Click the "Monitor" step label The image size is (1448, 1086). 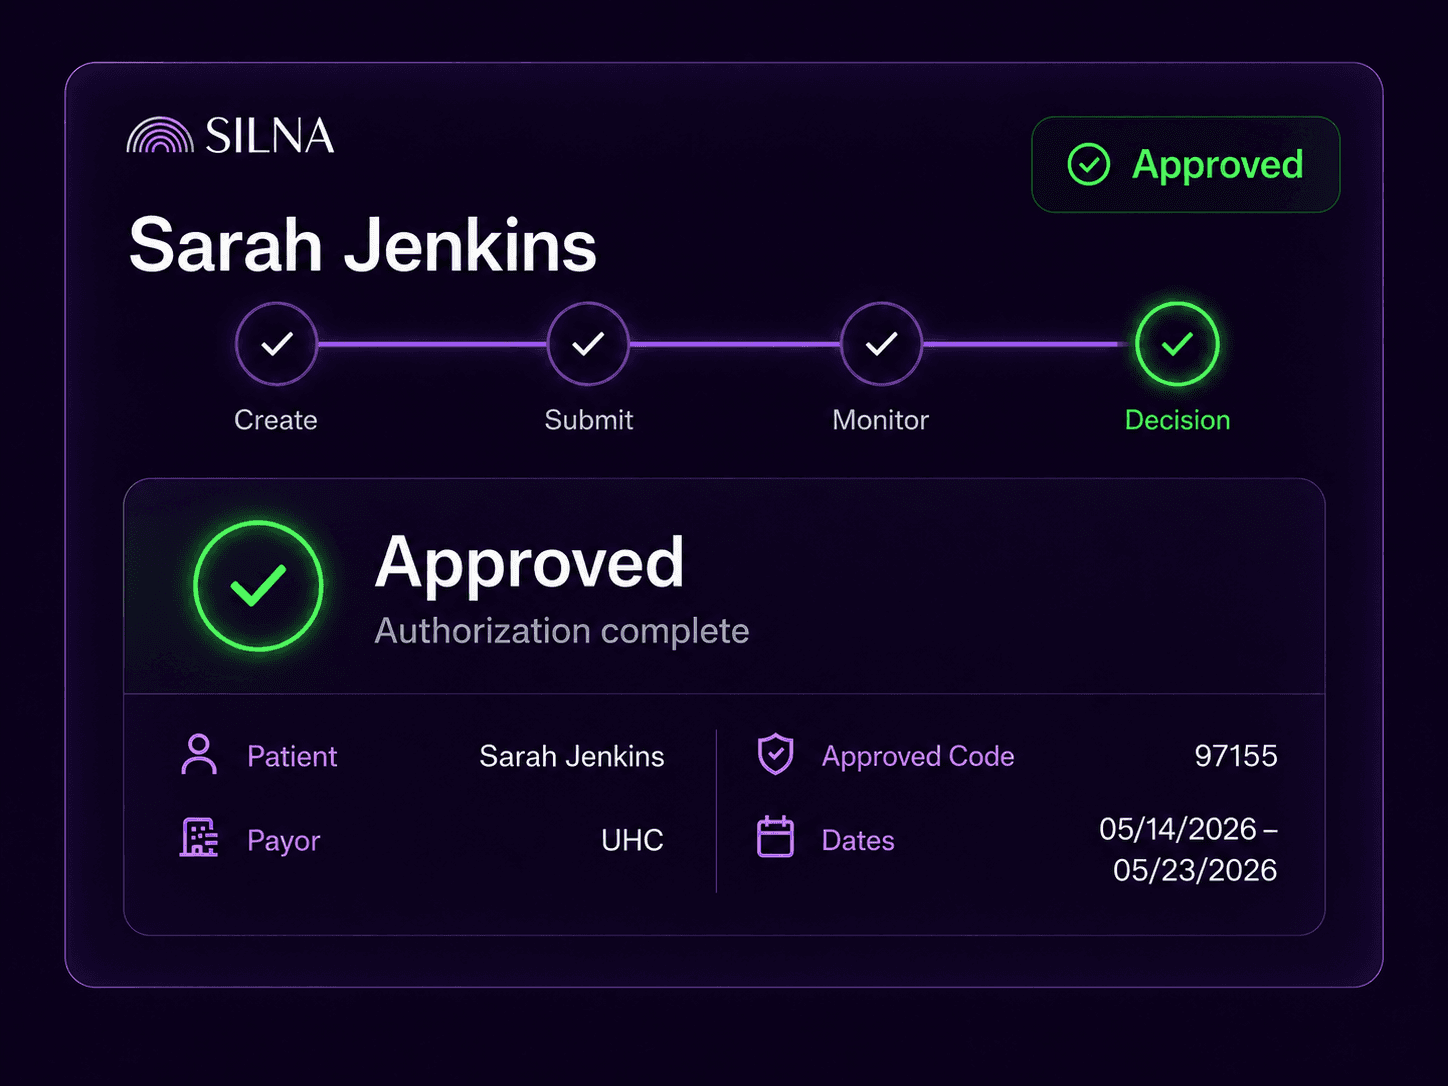(x=881, y=420)
